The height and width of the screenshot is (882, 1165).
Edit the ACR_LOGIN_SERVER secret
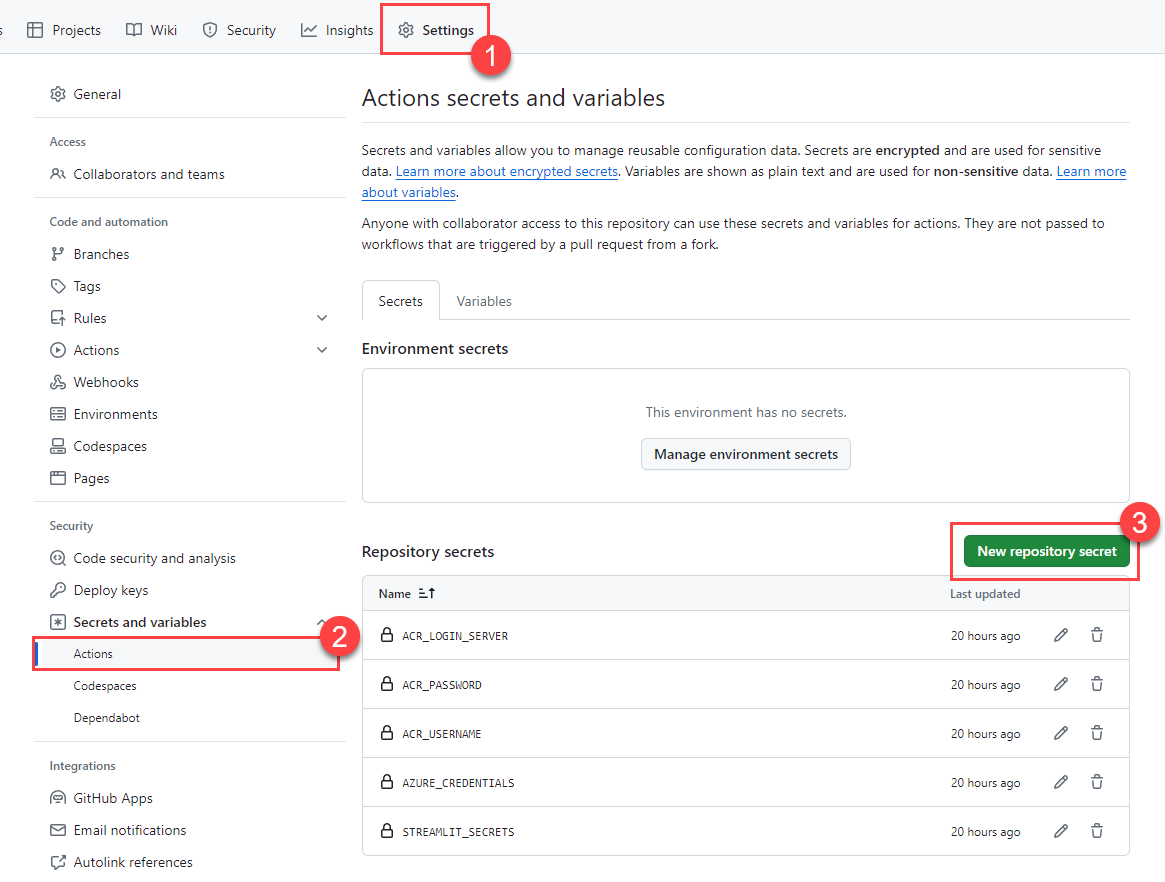tap(1060, 635)
